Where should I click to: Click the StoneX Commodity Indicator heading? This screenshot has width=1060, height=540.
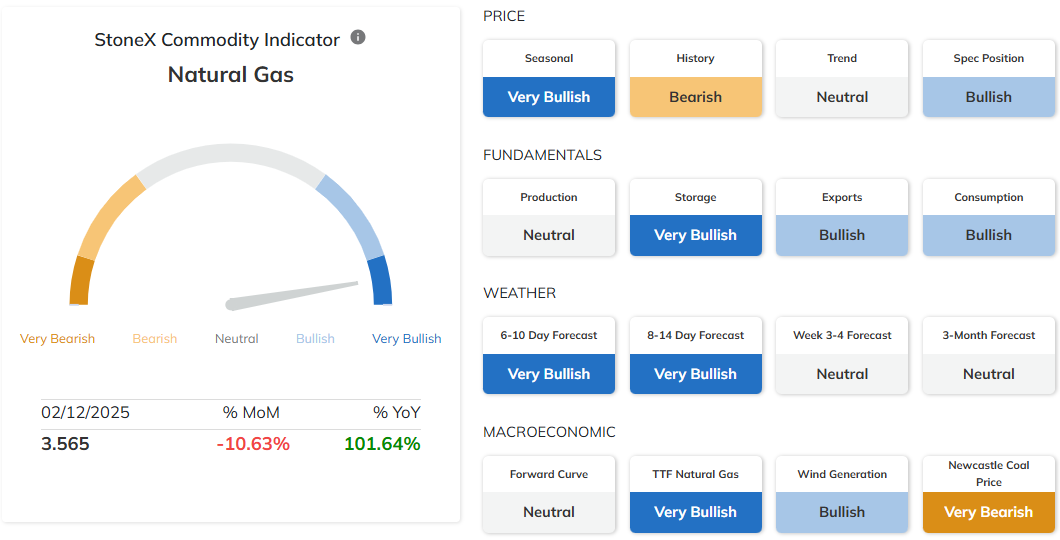217,40
